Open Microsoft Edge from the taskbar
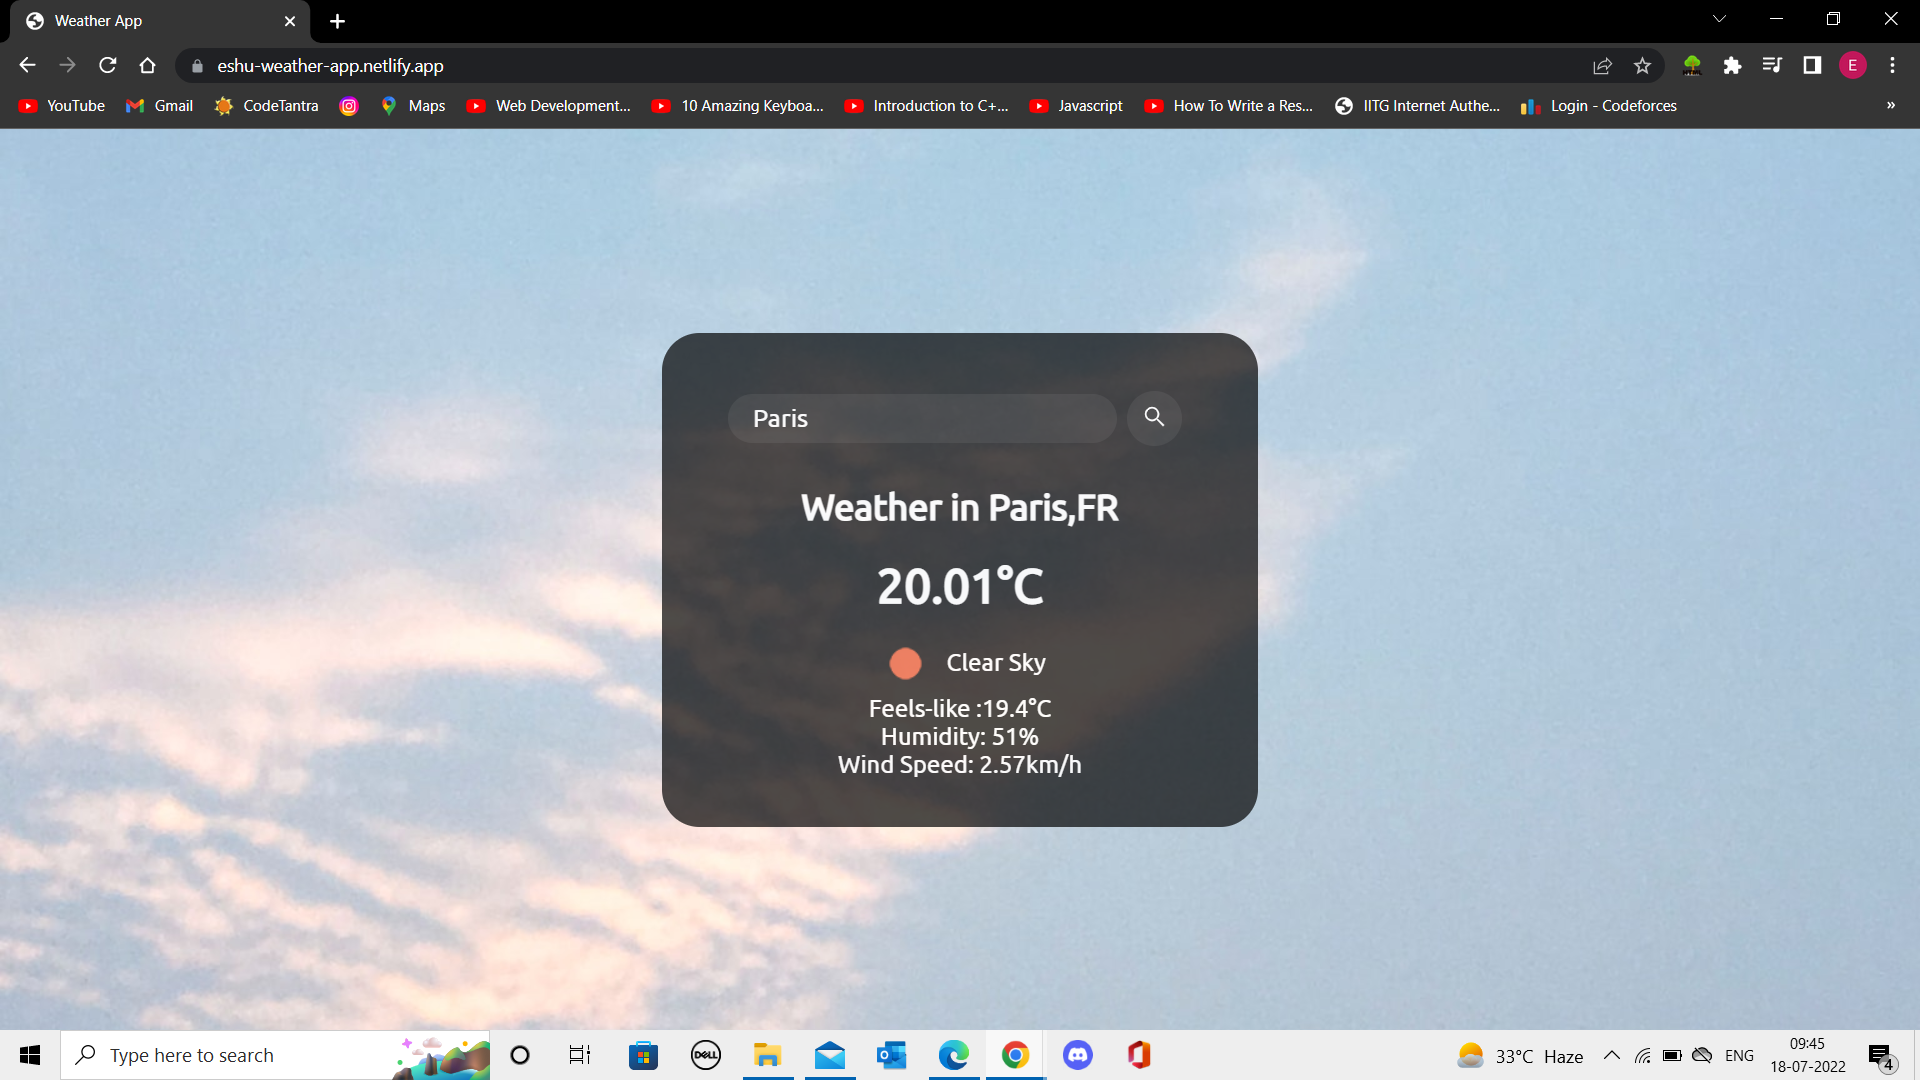The width and height of the screenshot is (1920, 1080). point(954,1055)
